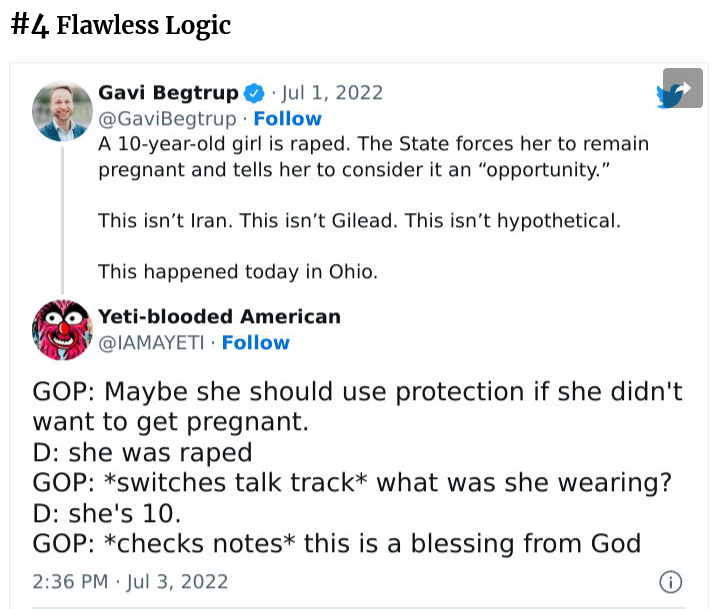Image resolution: width=713 pixels, height=609 pixels.
Task: Click the 2:36 PM Jul 3 timestamp
Action: point(130,581)
